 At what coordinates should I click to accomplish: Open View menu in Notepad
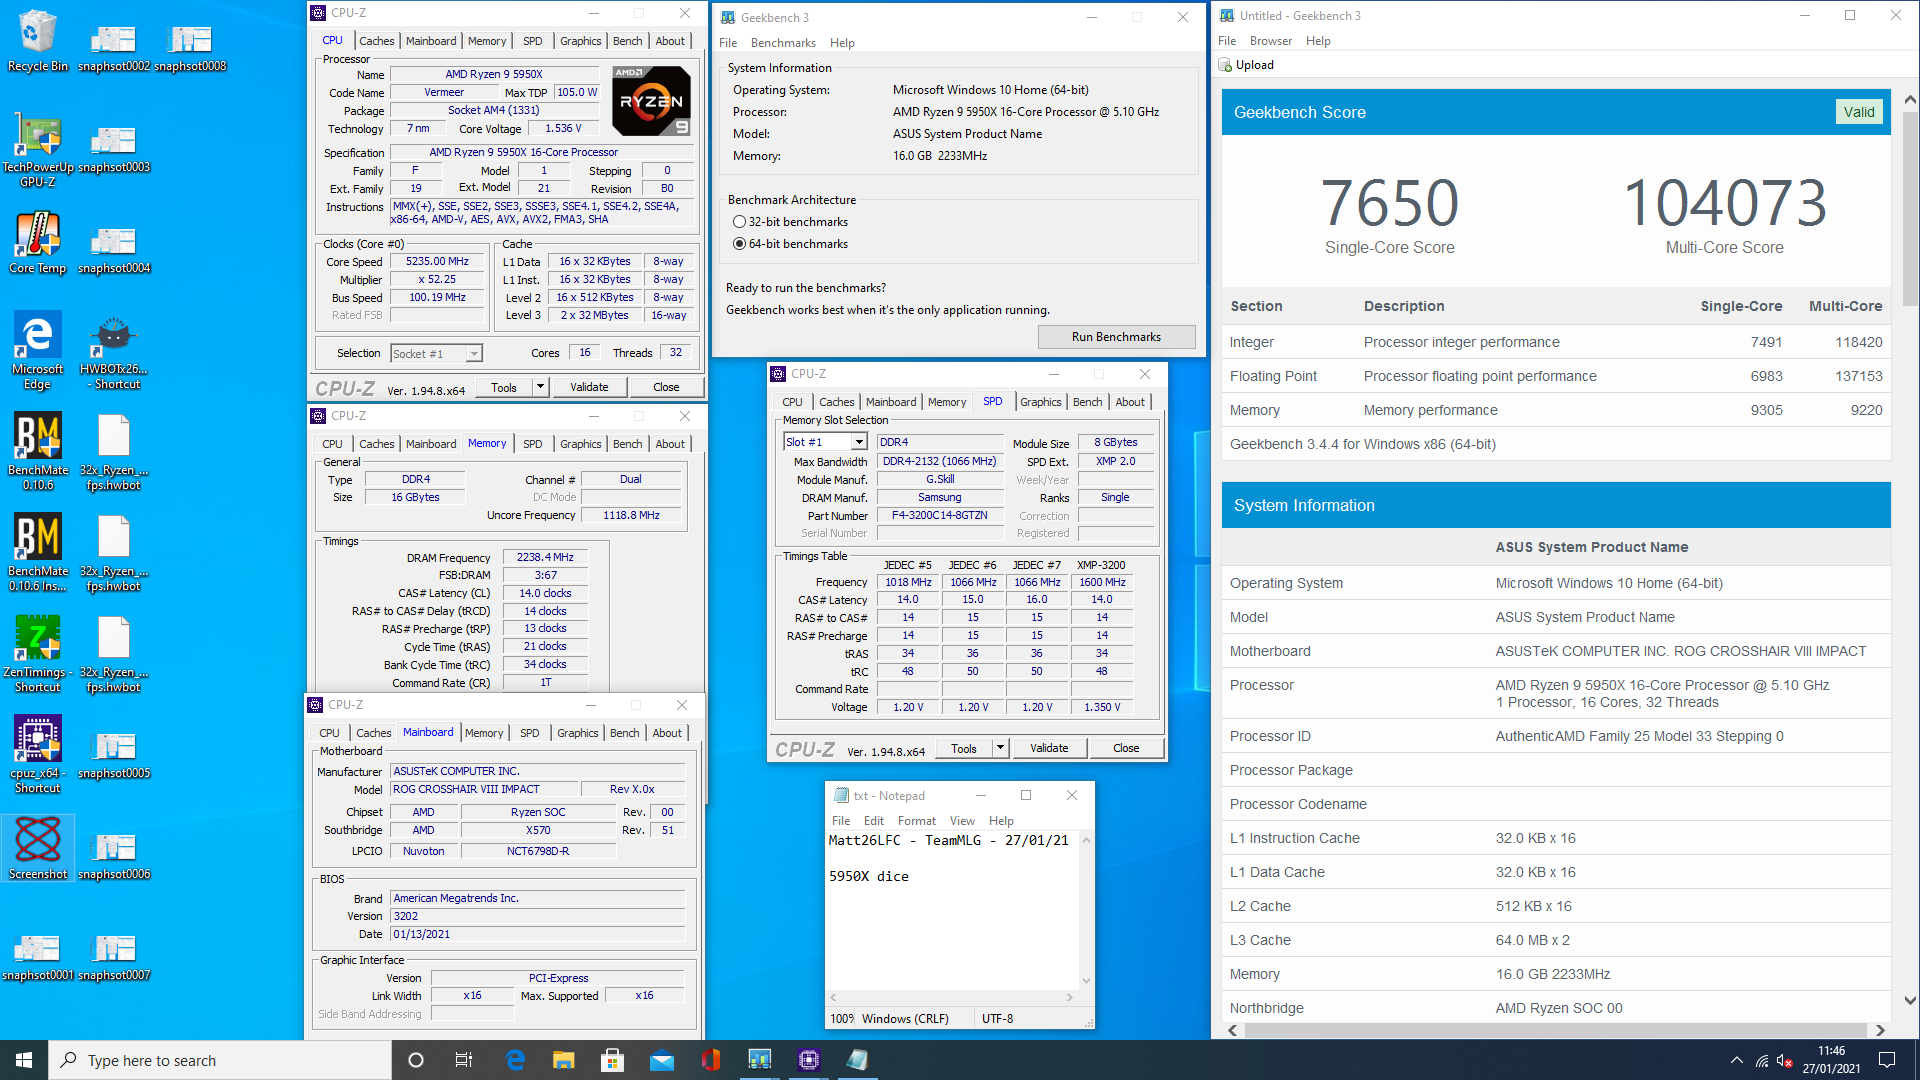(x=962, y=821)
